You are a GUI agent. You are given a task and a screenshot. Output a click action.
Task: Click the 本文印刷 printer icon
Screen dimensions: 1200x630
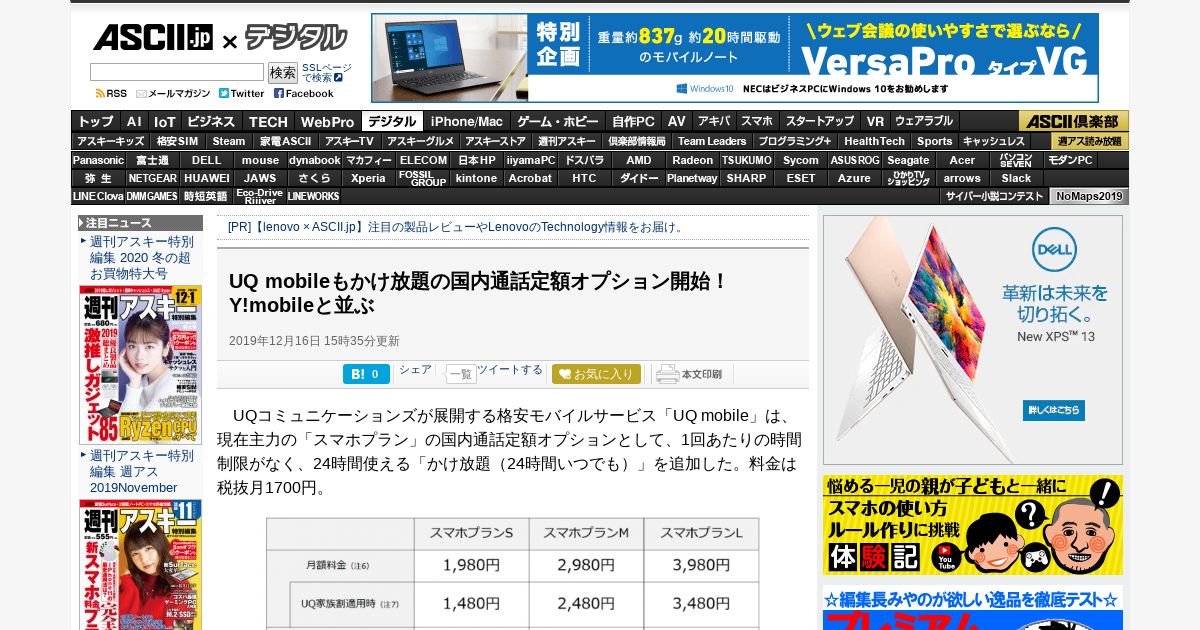[690, 374]
